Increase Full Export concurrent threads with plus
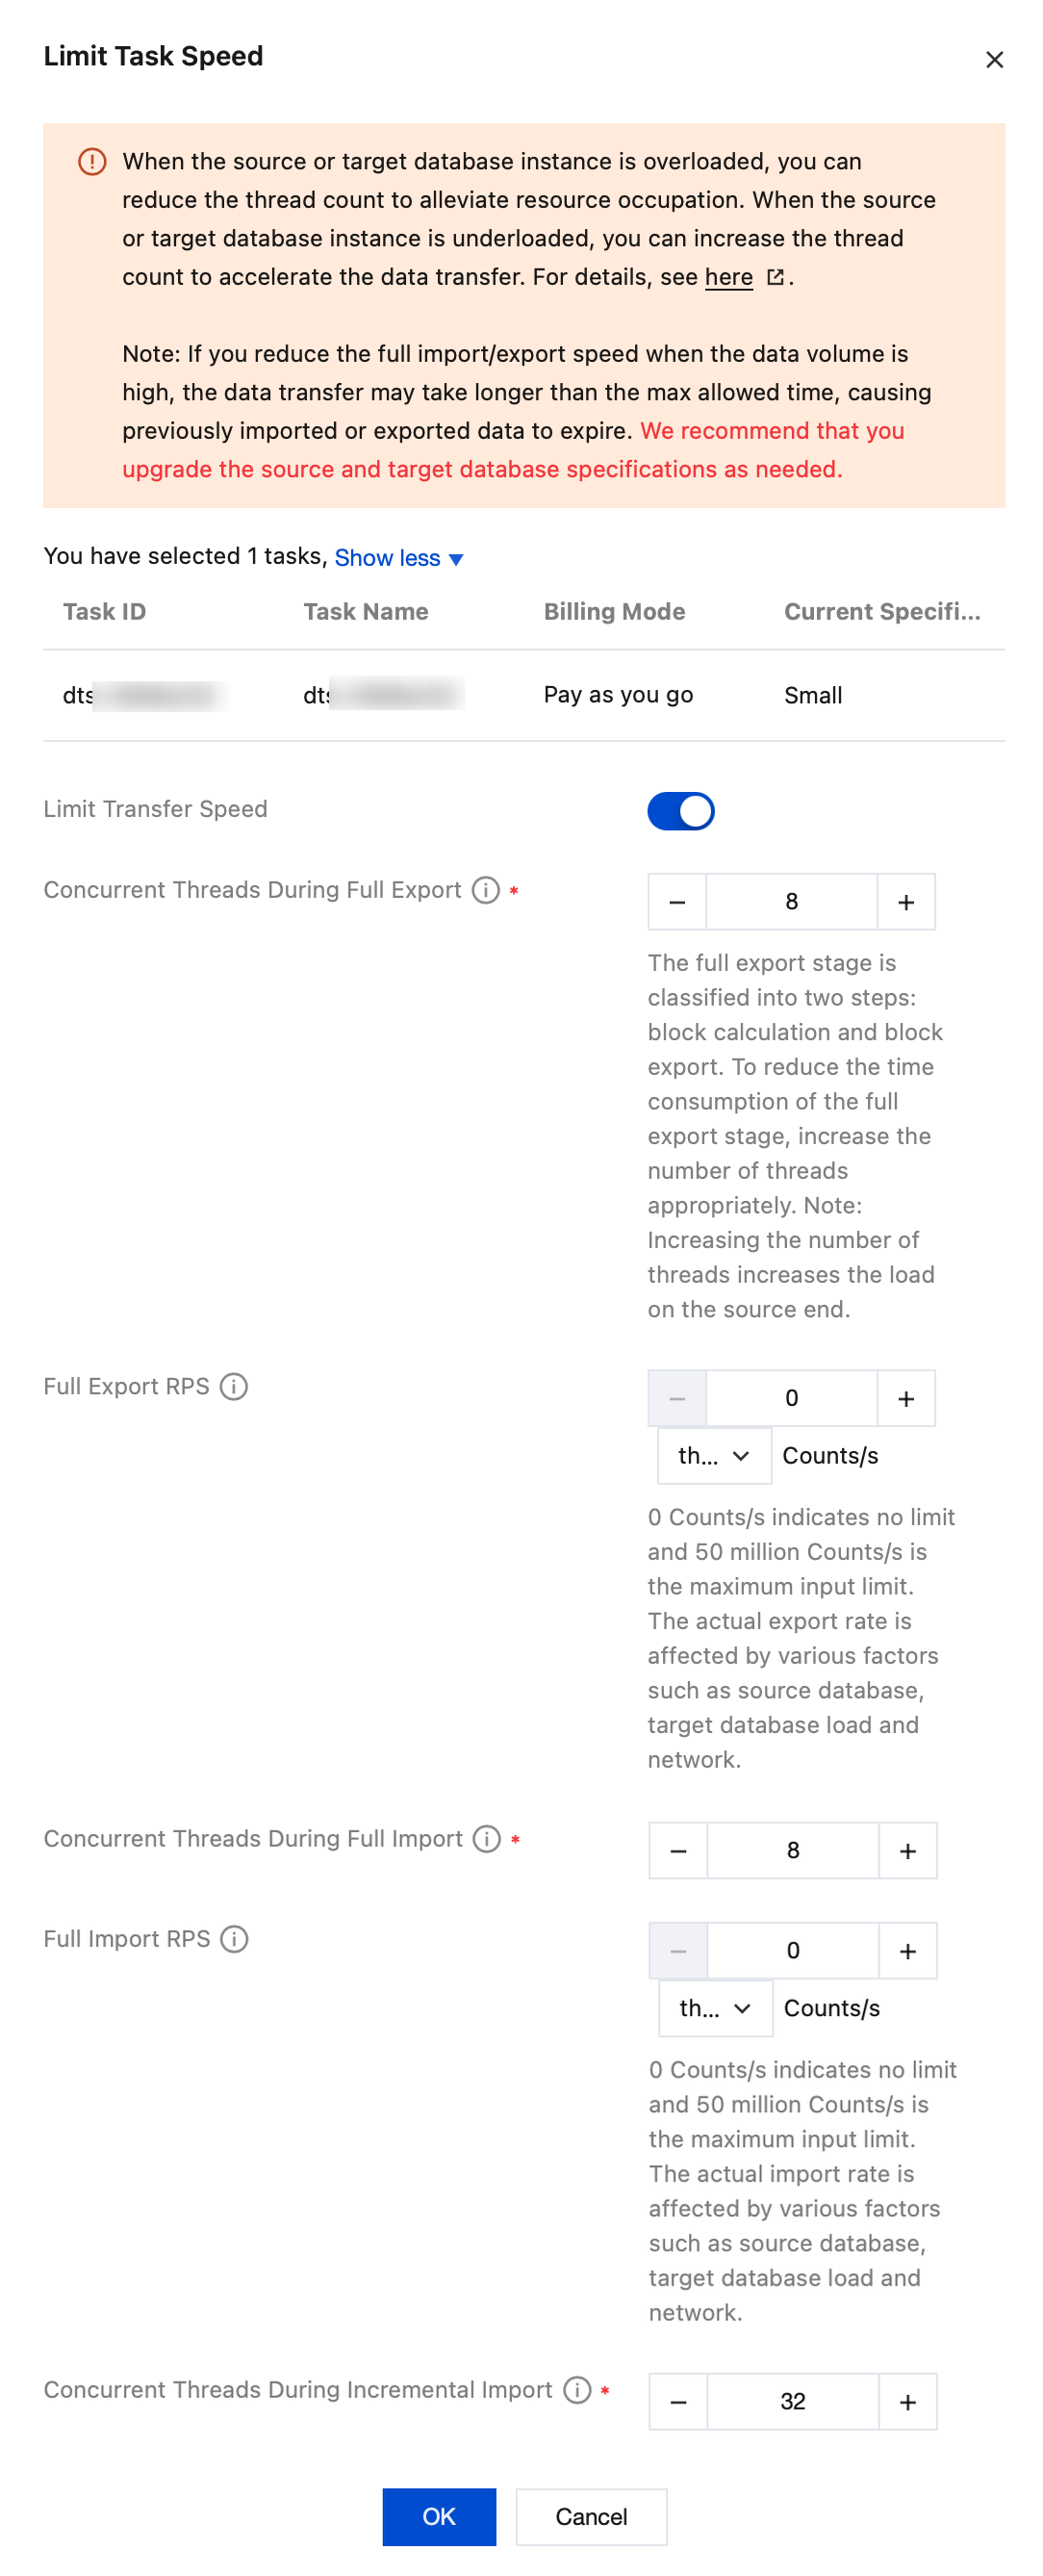The width and height of the screenshot is (1043, 2576). [906, 902]
